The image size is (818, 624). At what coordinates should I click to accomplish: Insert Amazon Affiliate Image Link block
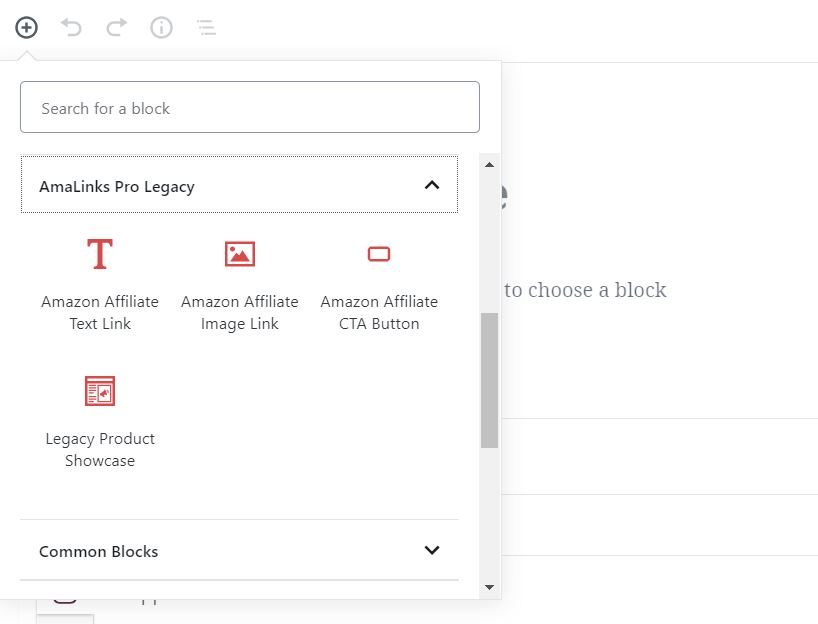[239, 284]
